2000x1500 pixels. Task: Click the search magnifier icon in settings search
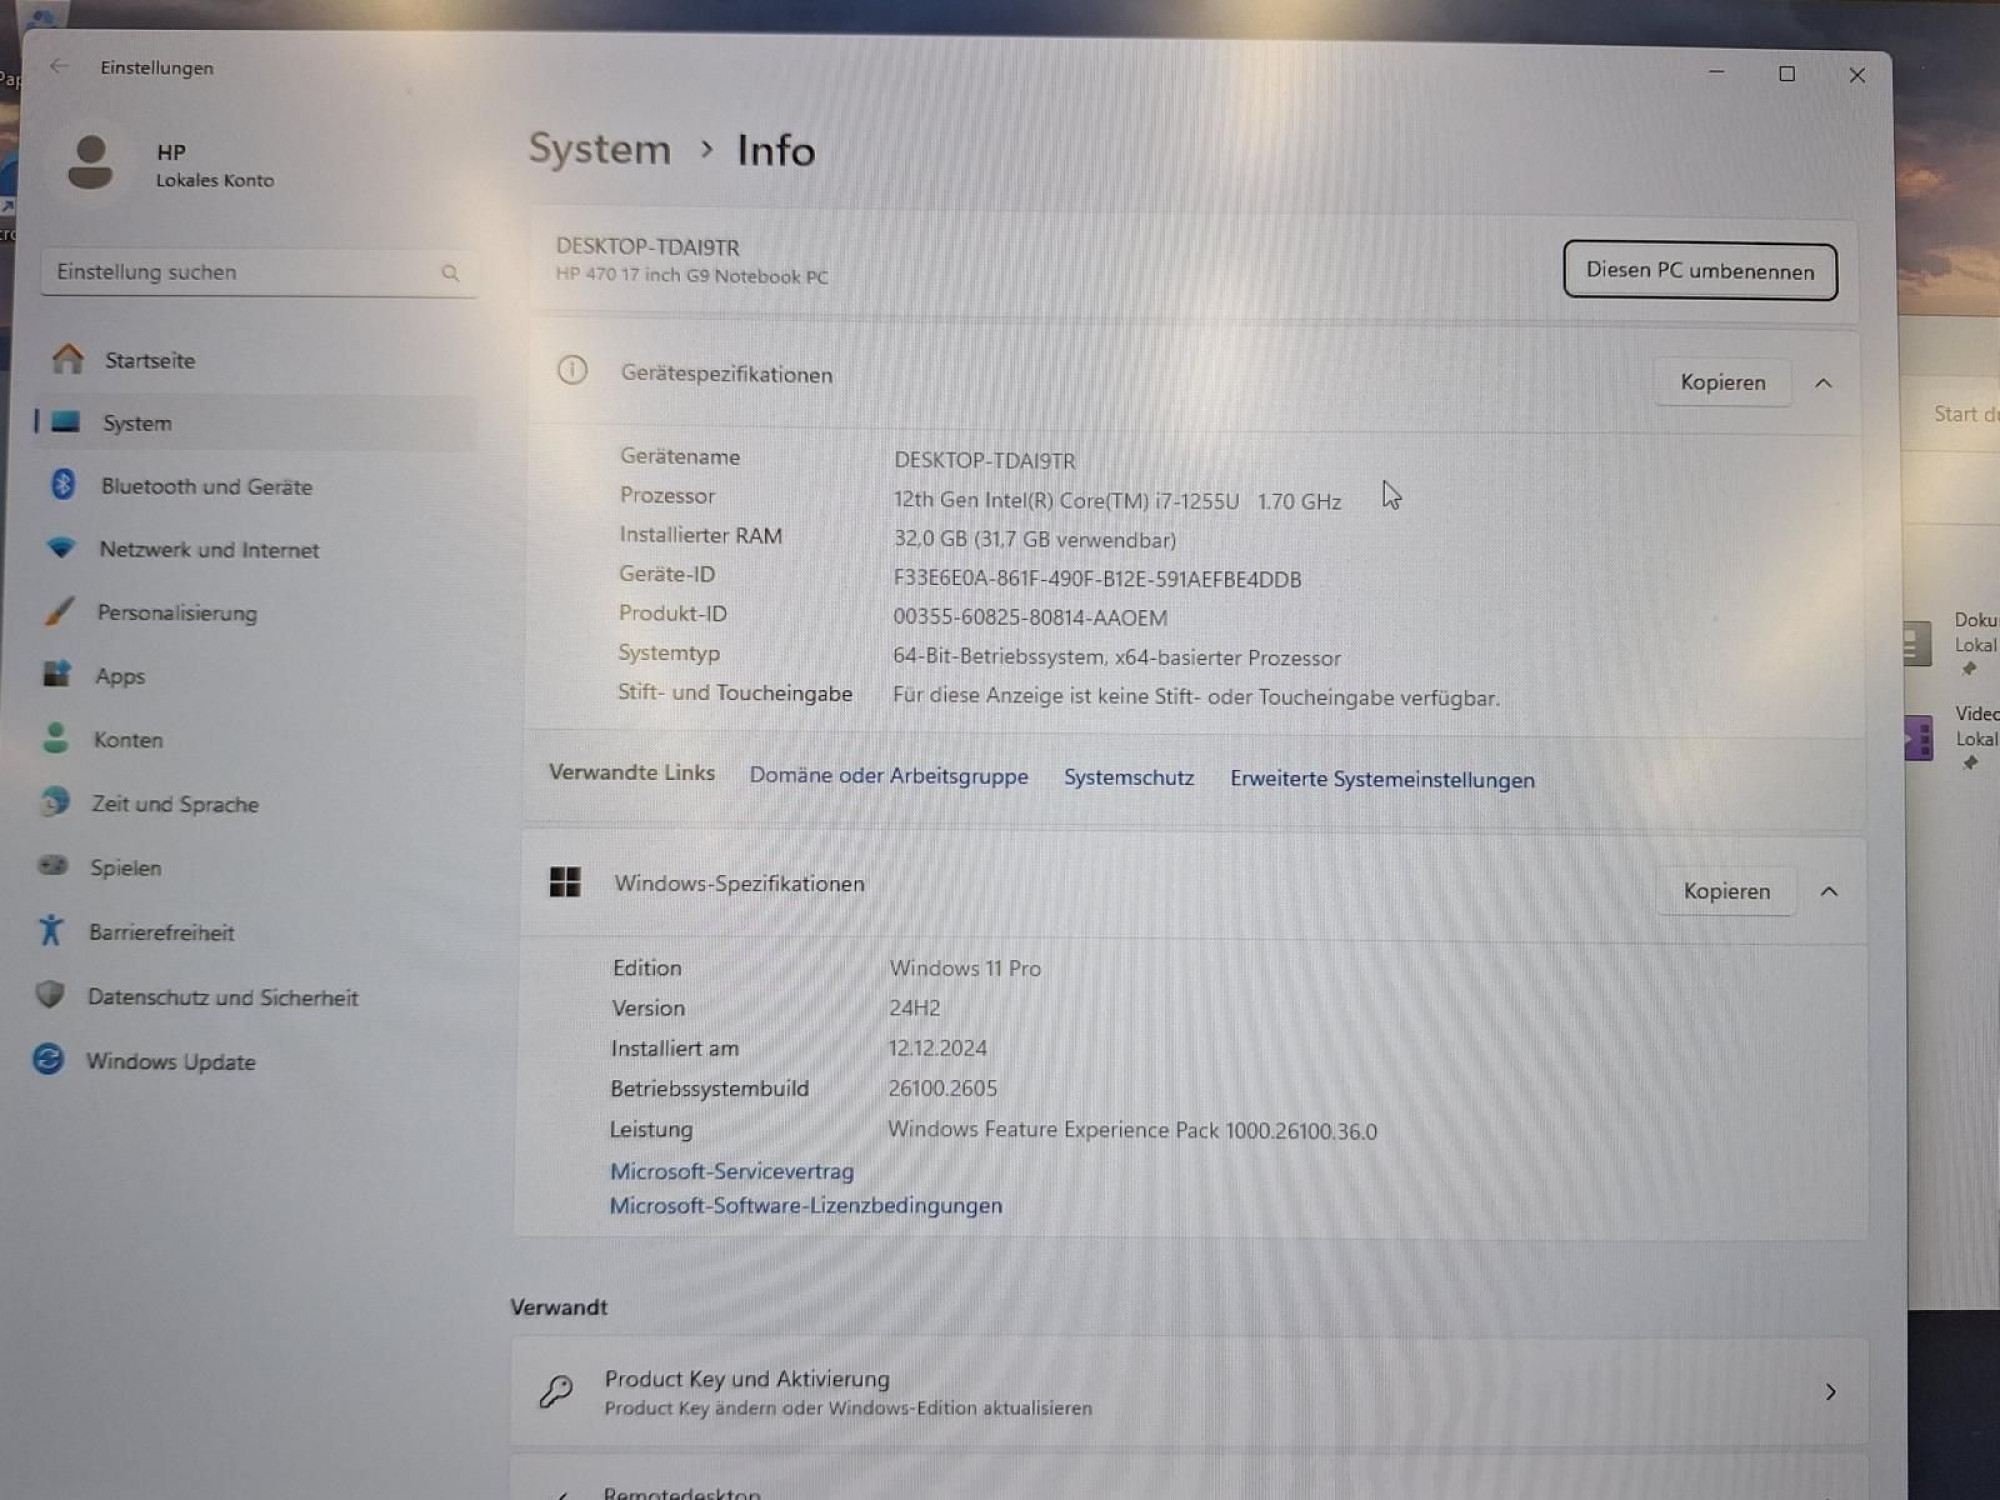[x=450, y=273]
